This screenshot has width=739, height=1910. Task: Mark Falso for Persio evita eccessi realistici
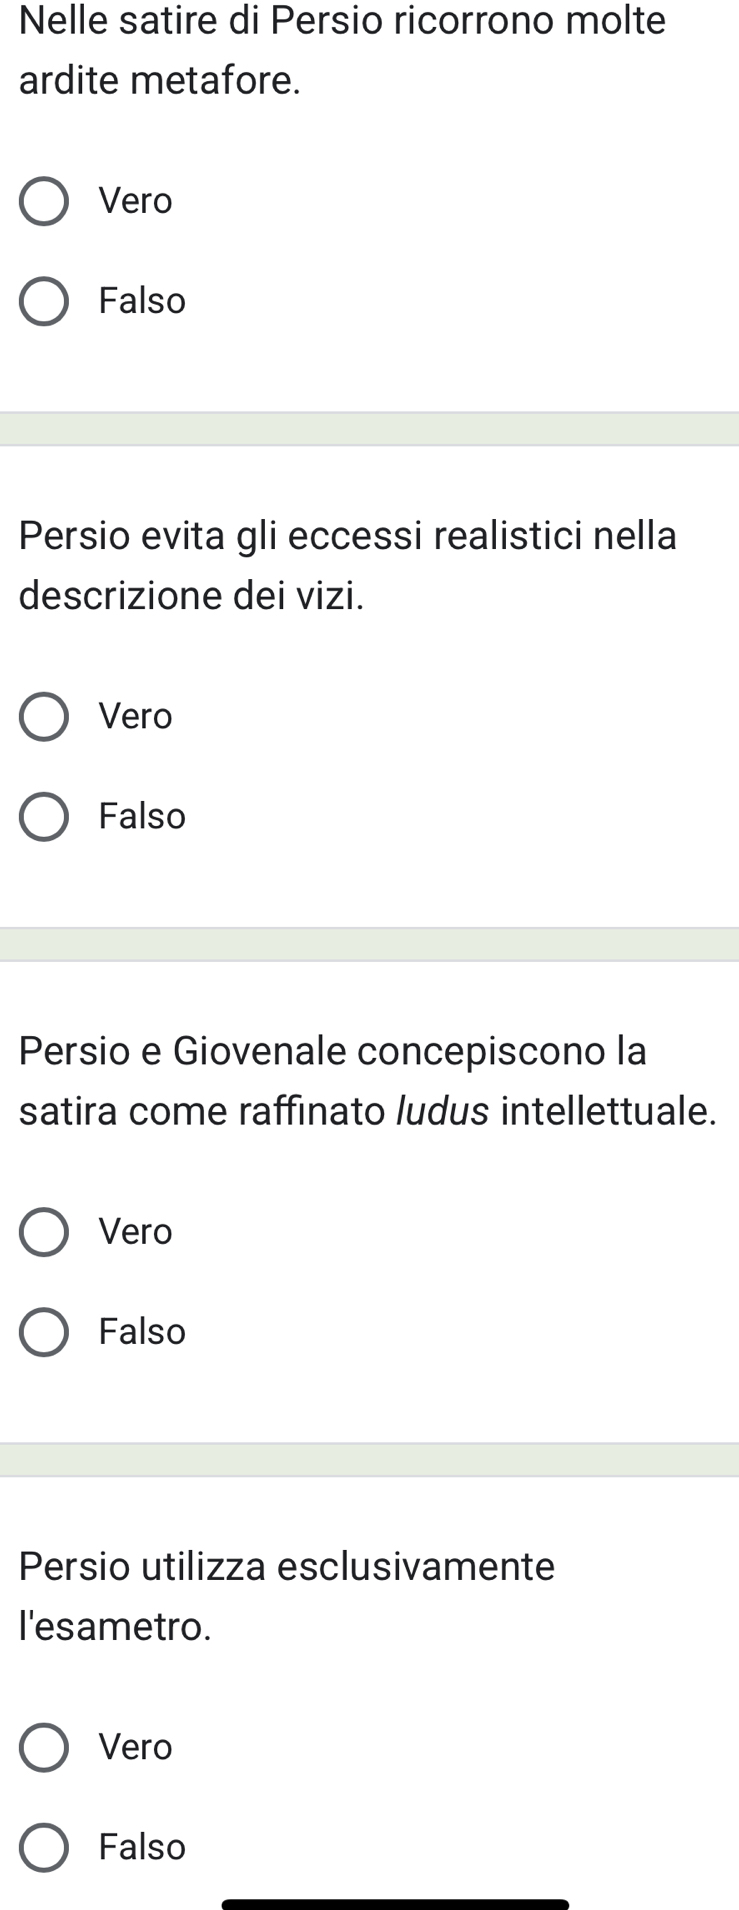pos(44,817)
